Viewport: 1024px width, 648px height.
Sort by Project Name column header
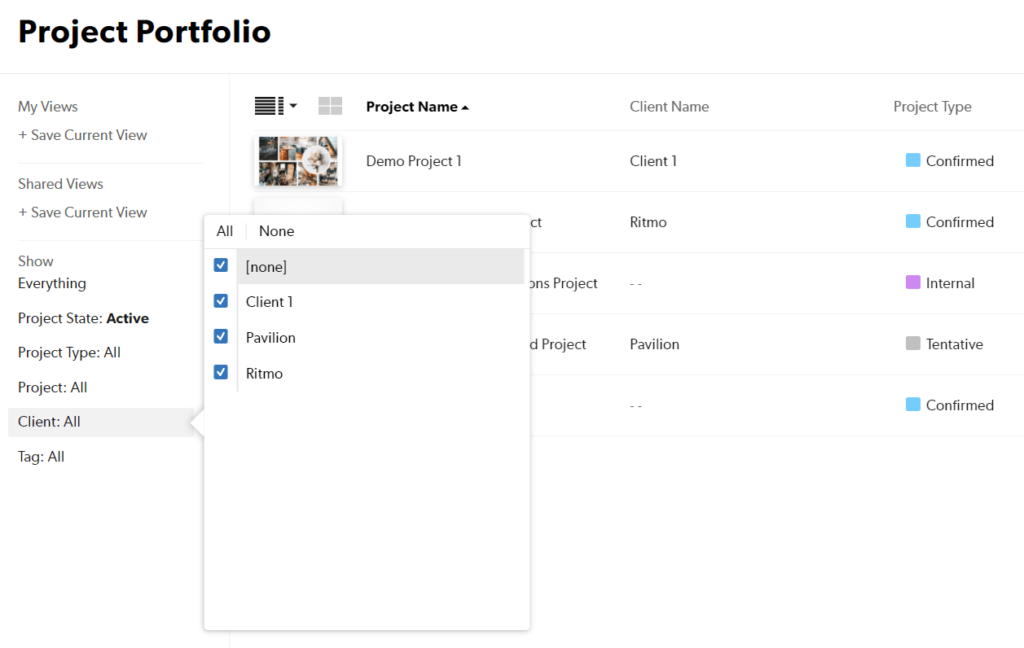417,106
